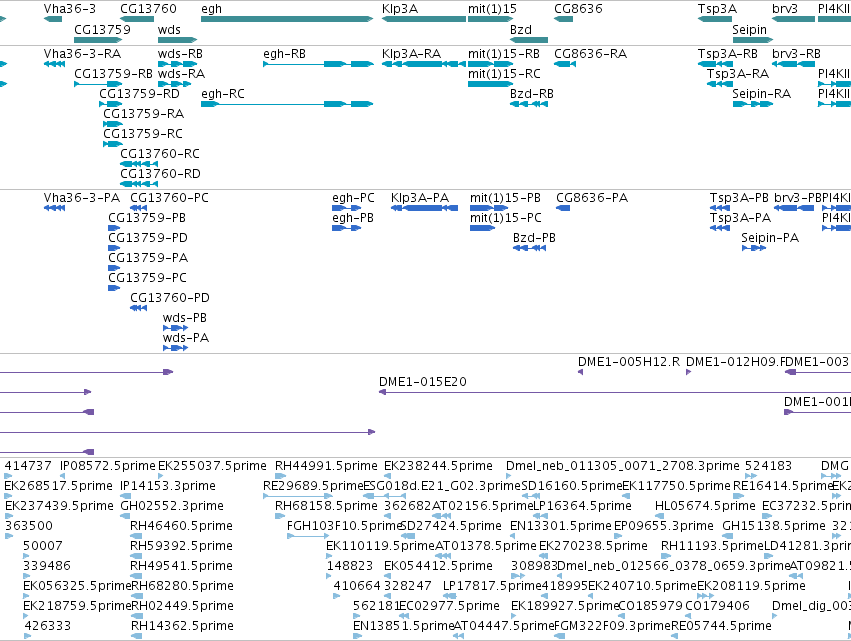The image size is (851, 641).
Task: Click the Bzd-PB protein label
Action: click(534, 238)
